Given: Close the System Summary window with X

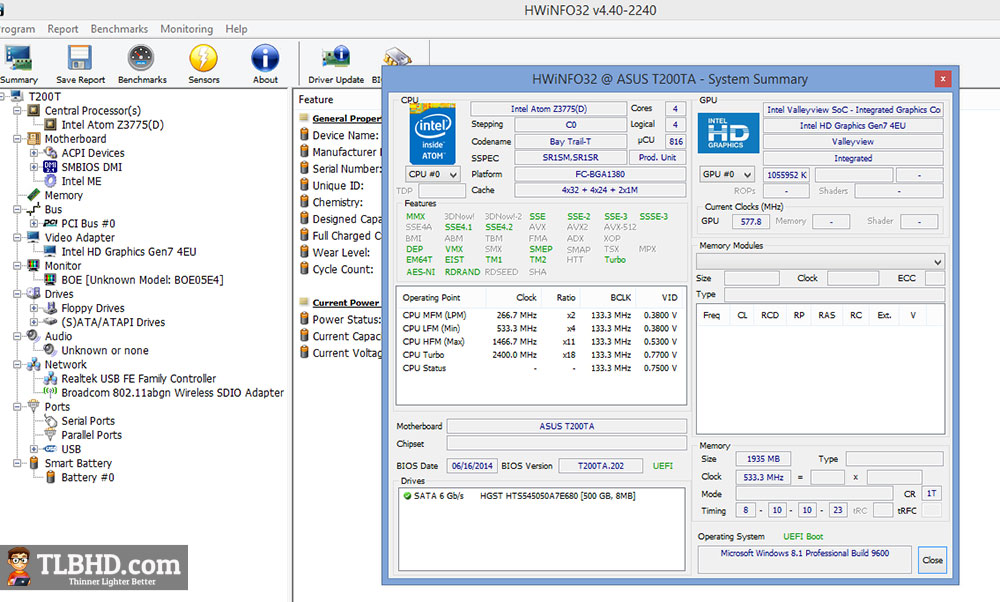Looking at the screenshot, I should pos(943,78).
